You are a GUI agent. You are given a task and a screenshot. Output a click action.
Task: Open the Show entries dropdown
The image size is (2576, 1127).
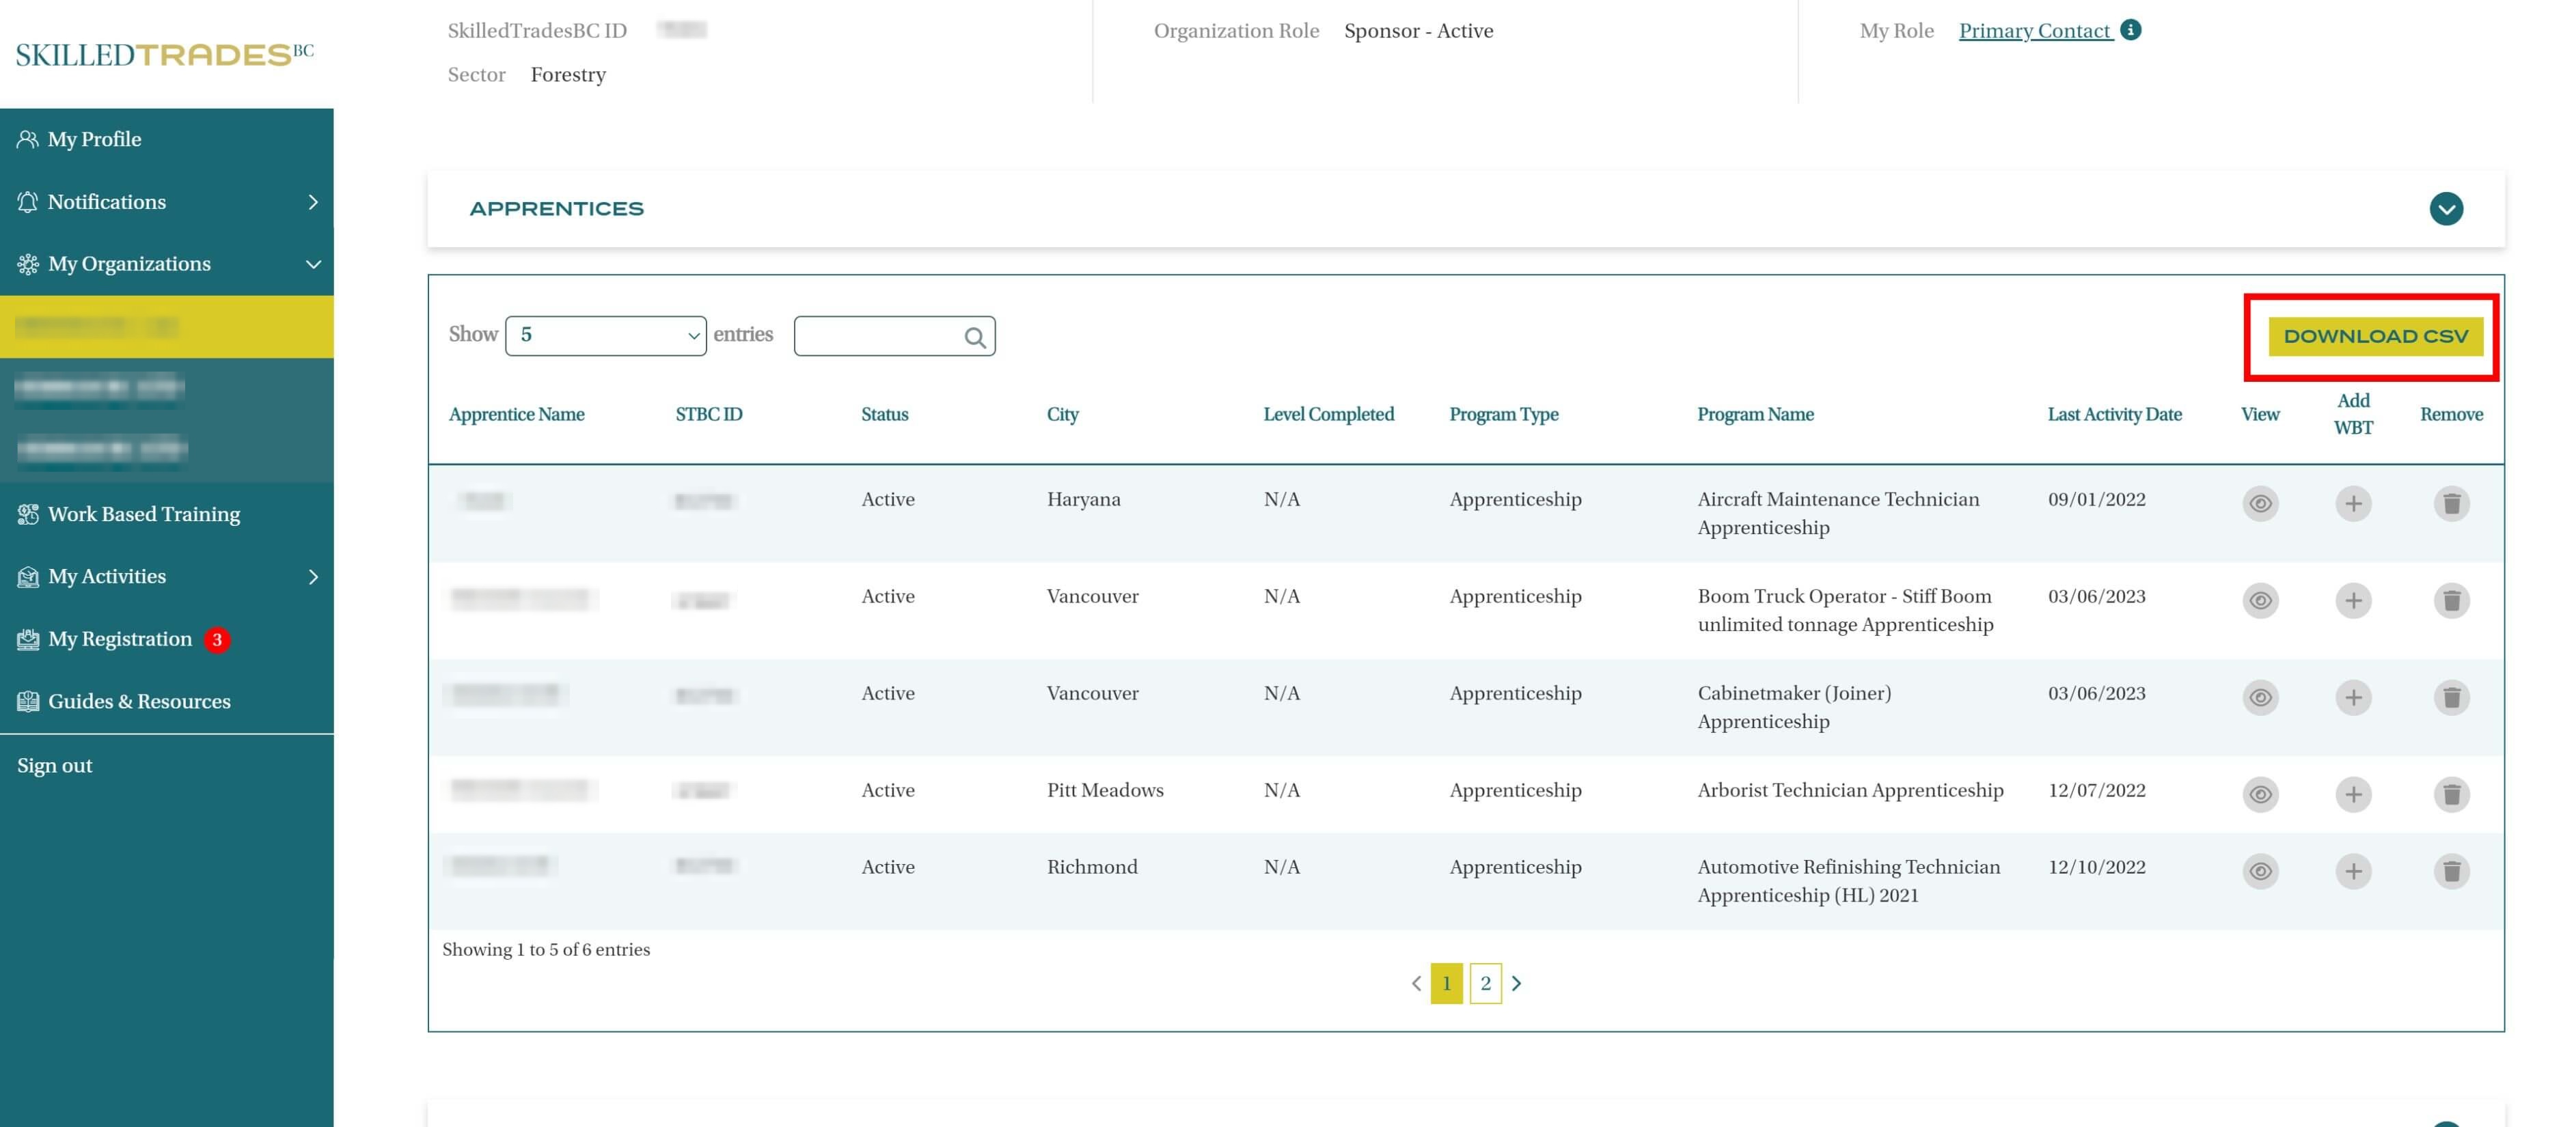(x=605, y=335)
